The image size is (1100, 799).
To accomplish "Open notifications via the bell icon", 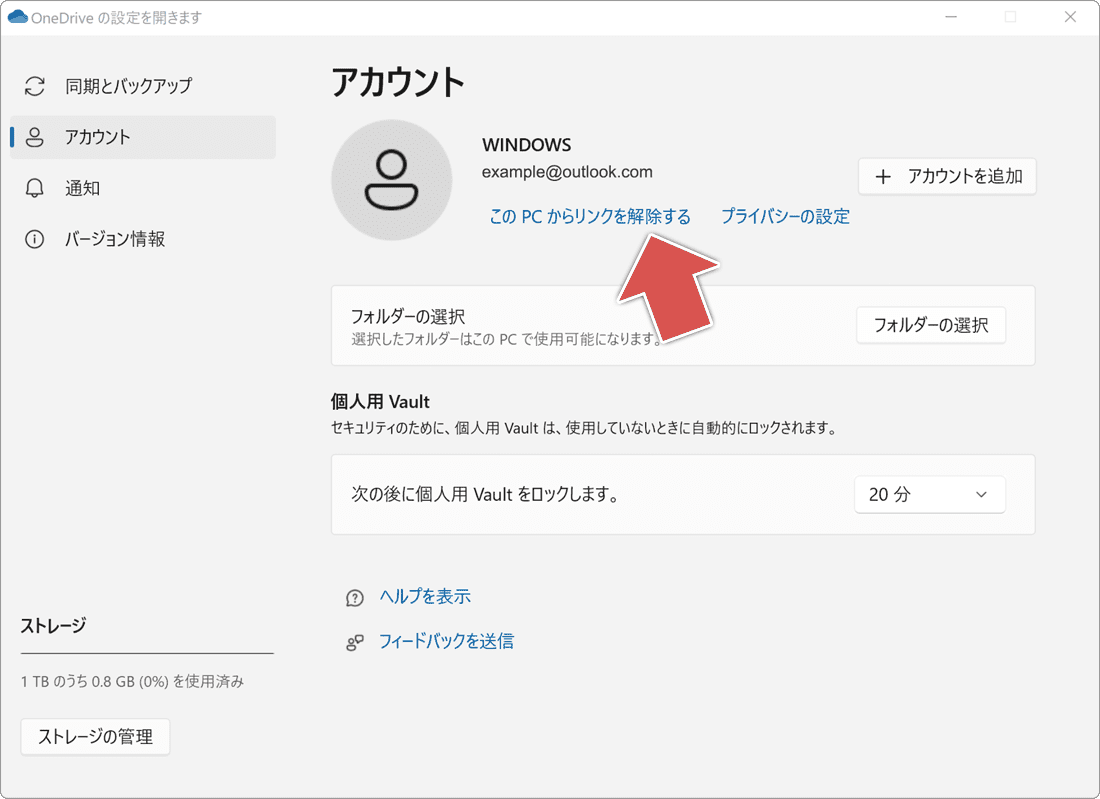I will tap(34, 188).
